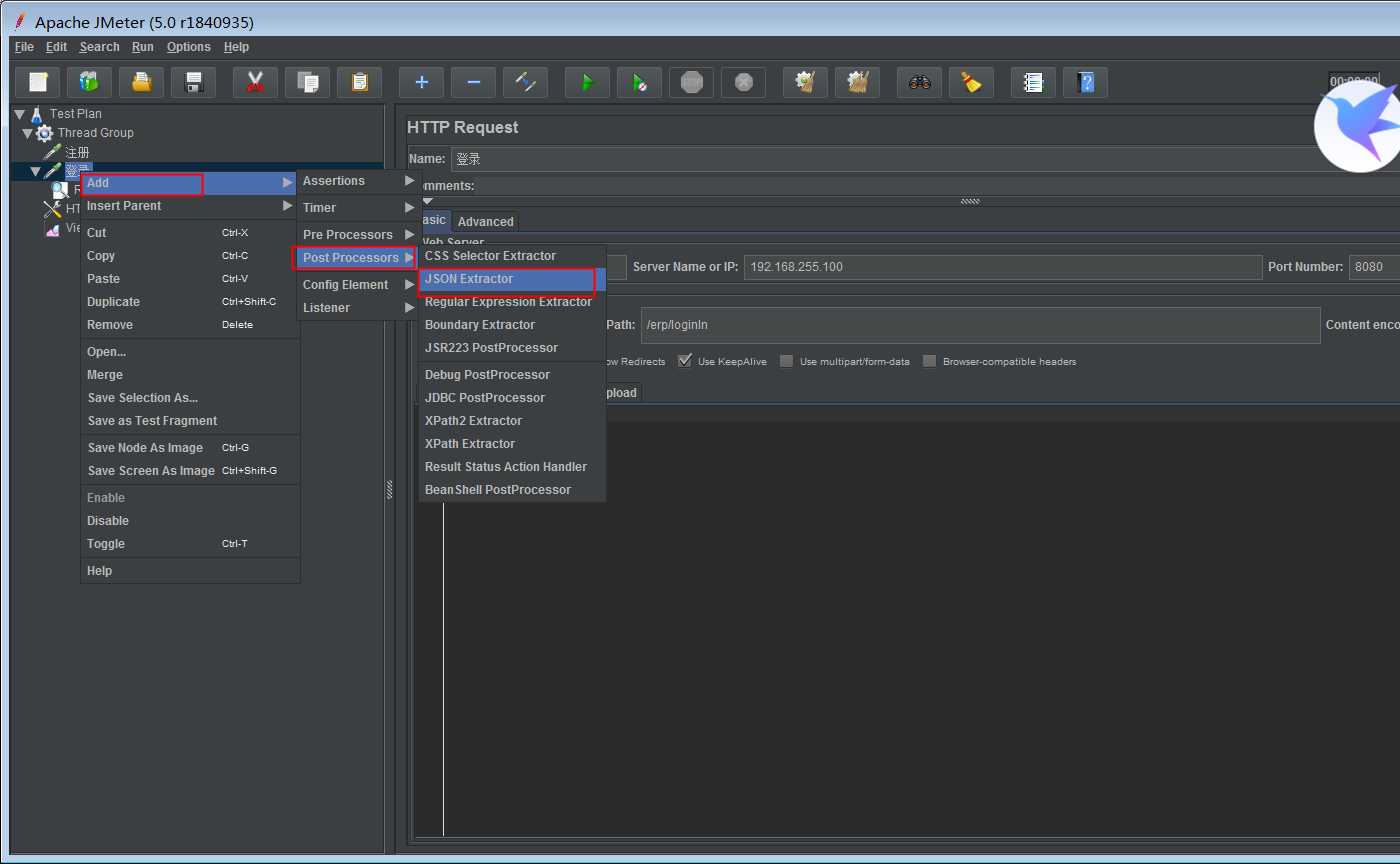
Task: Choose JSR223 PostProcessor
Action: click(512, 348)
